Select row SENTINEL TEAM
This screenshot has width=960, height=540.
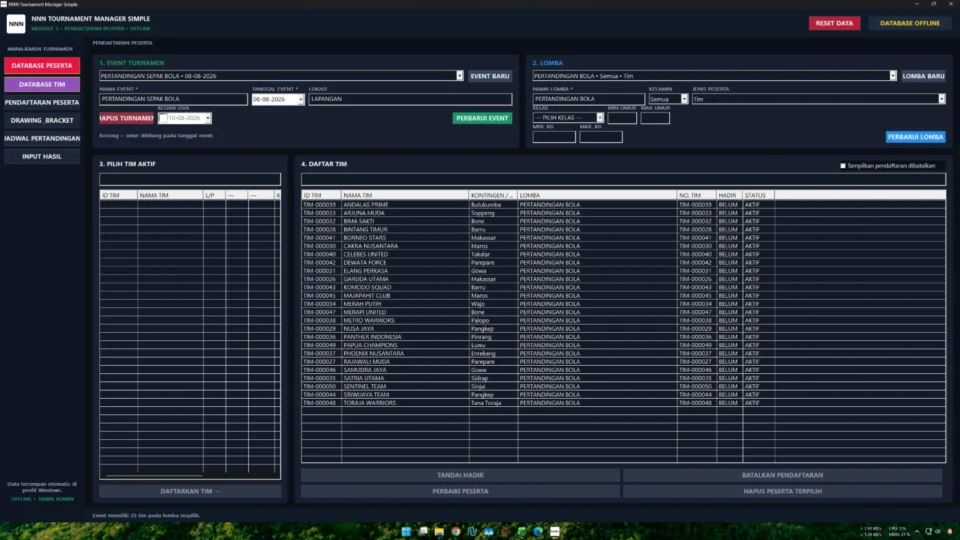click(x=623, y=387)
